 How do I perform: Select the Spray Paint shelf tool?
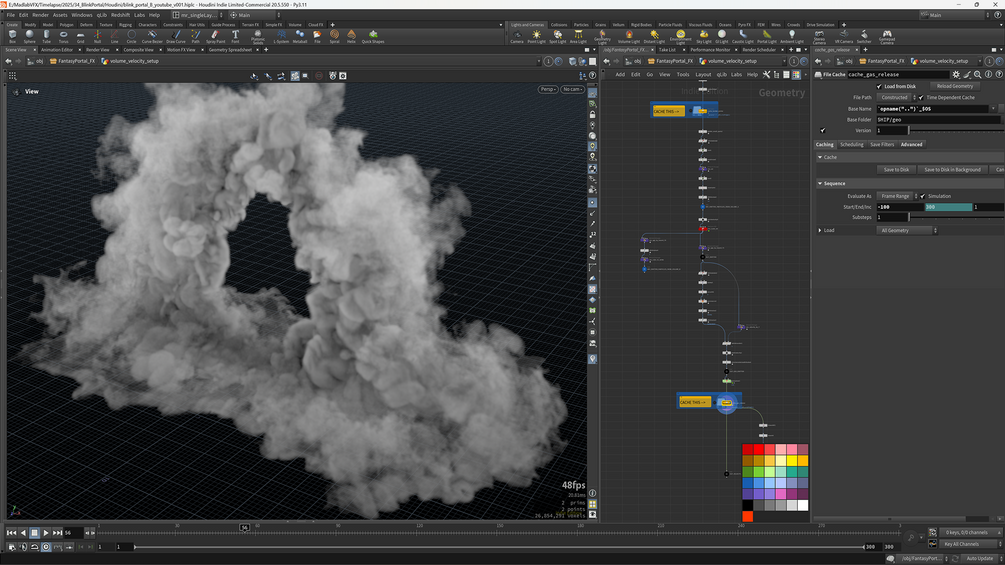215,36
